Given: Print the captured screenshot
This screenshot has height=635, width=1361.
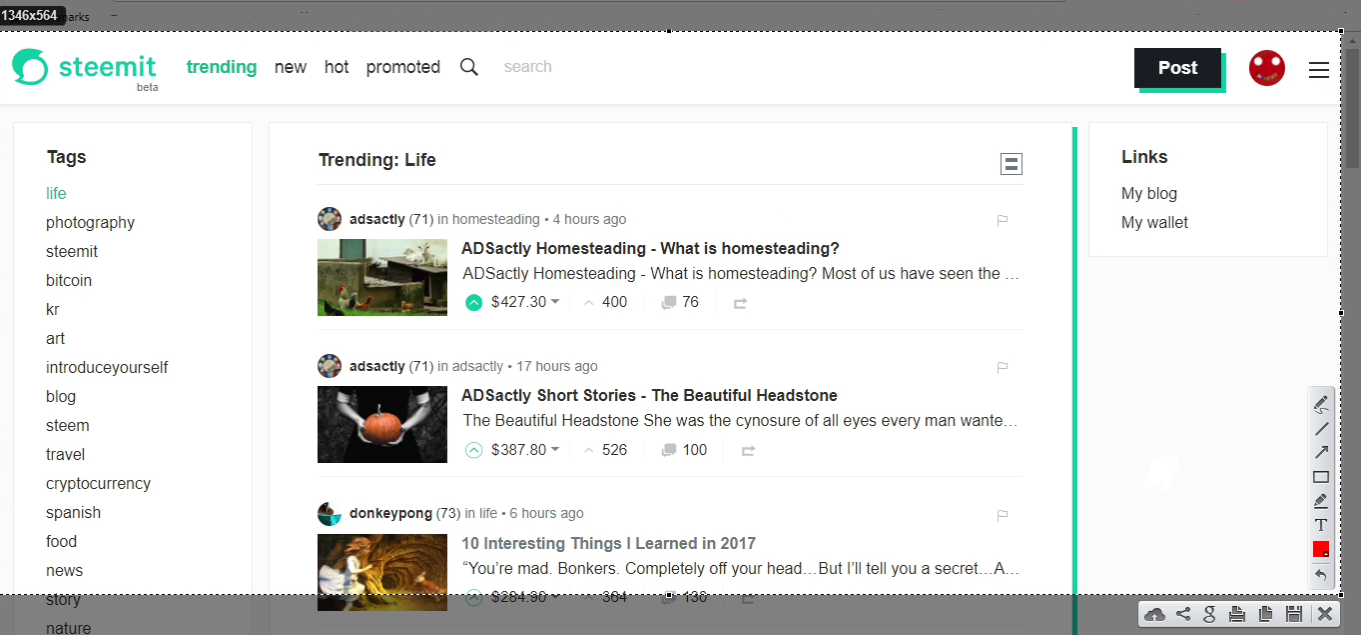Looking at the screenshot, I should coord(1237,614).
